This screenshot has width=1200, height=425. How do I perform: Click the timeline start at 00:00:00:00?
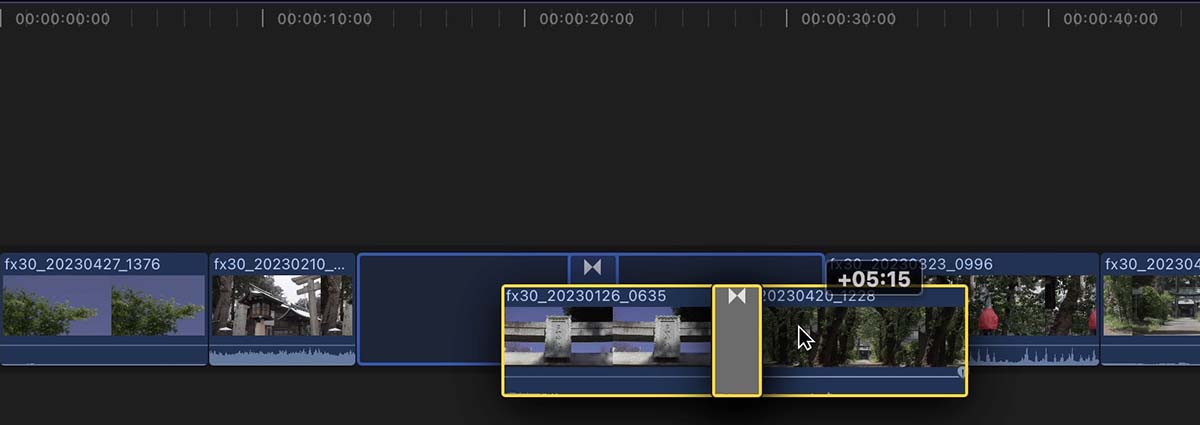coord(62,19)
